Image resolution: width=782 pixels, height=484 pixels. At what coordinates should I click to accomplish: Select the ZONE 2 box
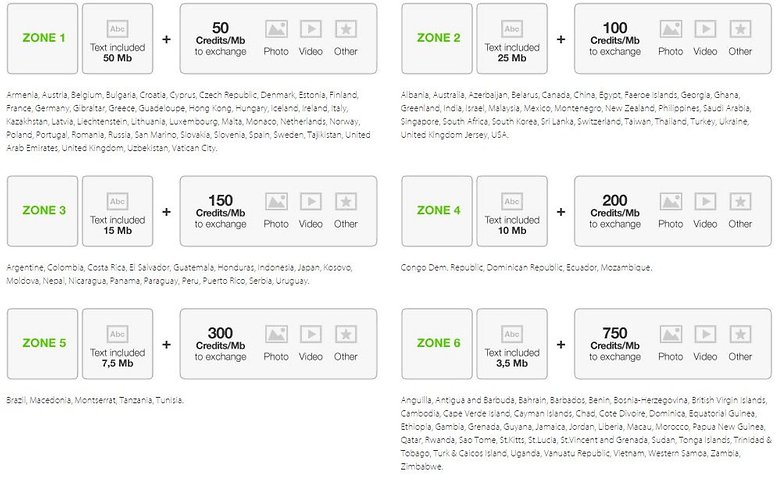click(437, 38)
